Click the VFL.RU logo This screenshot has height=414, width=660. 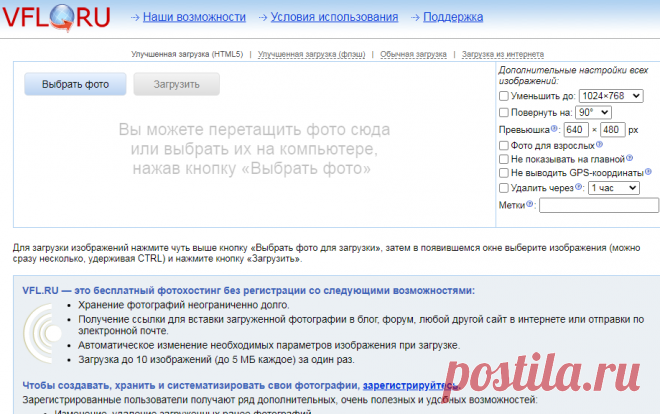coord(56,17)
